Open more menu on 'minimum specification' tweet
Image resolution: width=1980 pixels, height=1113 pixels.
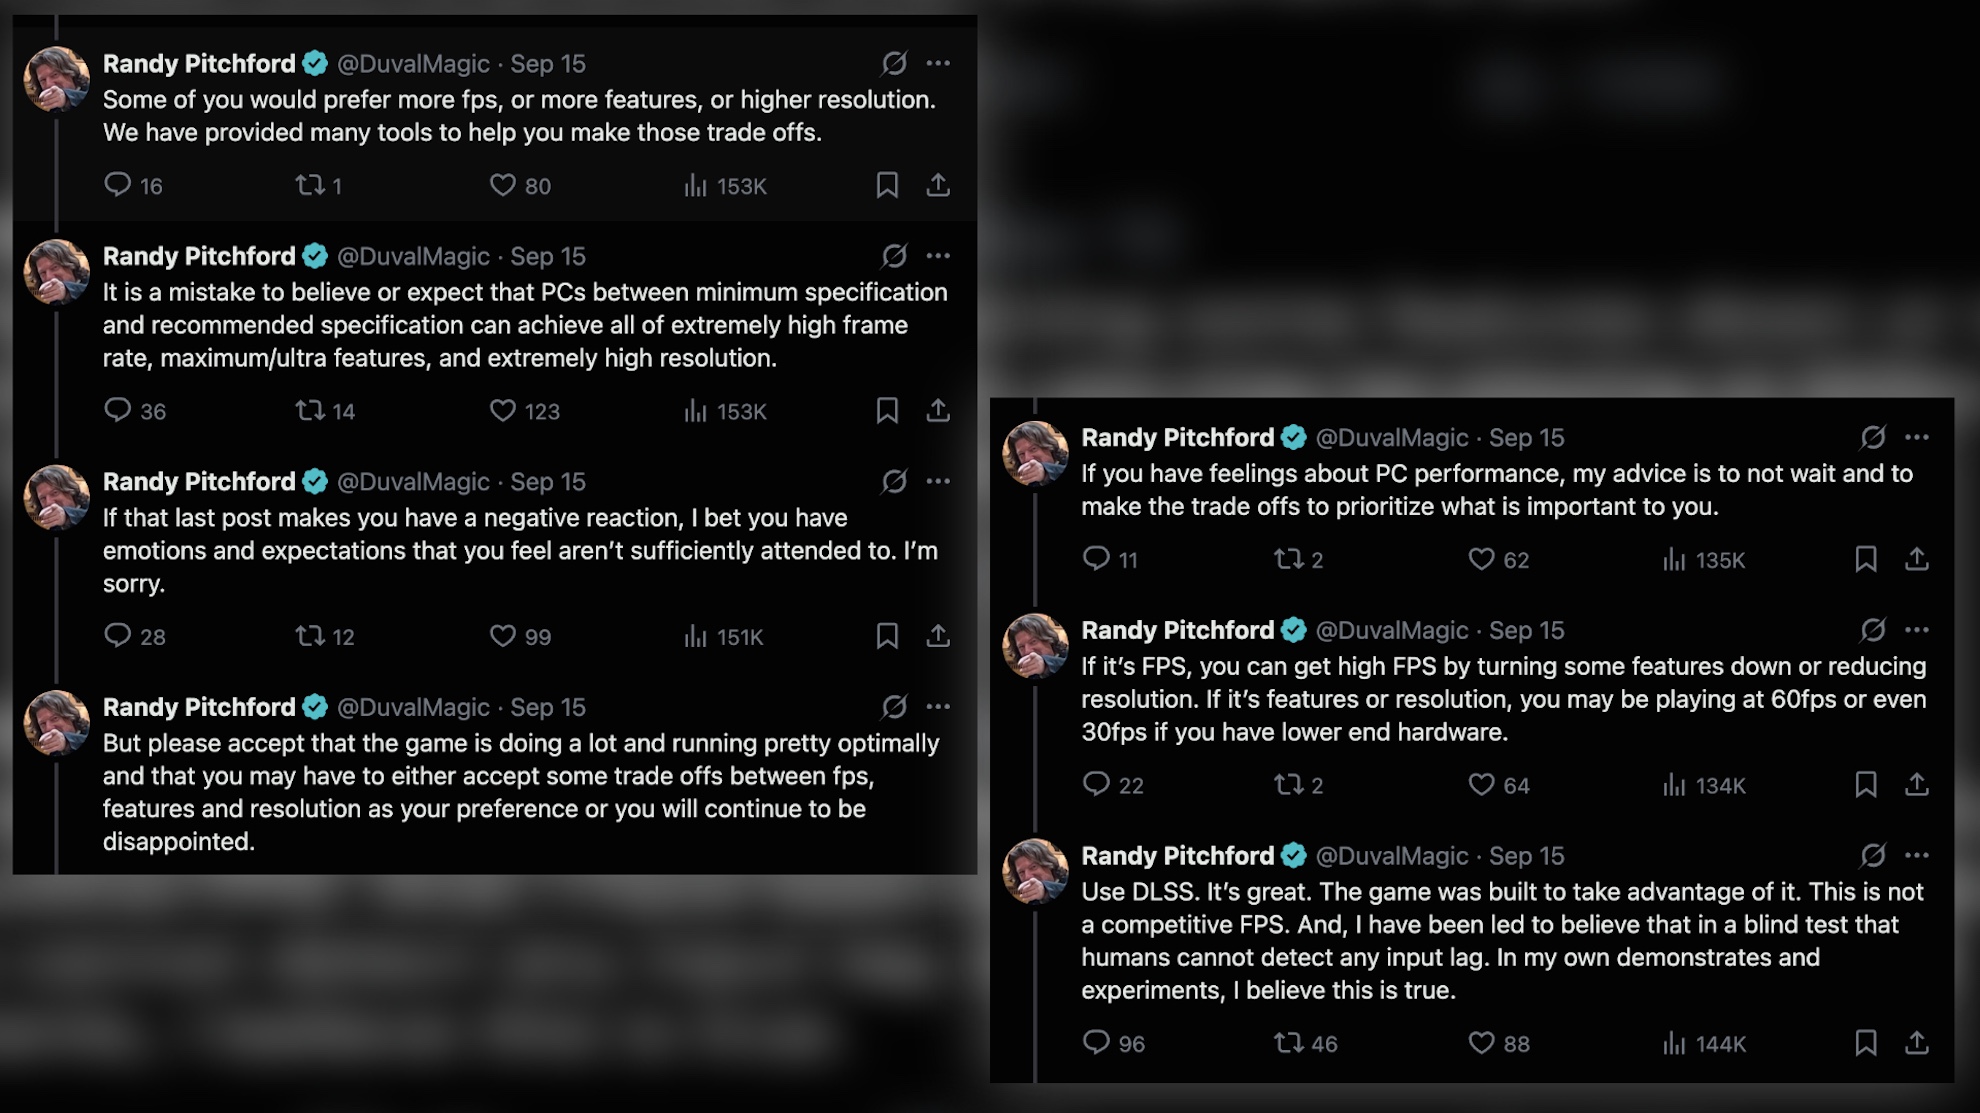click(938, 256)
